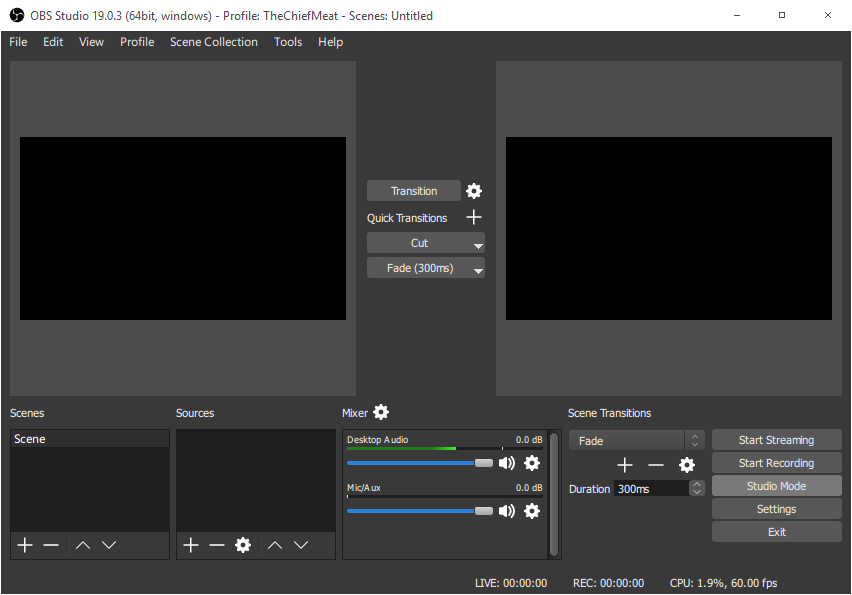
Task: Click the Quick Transitions label
Action: click(407, 218)
